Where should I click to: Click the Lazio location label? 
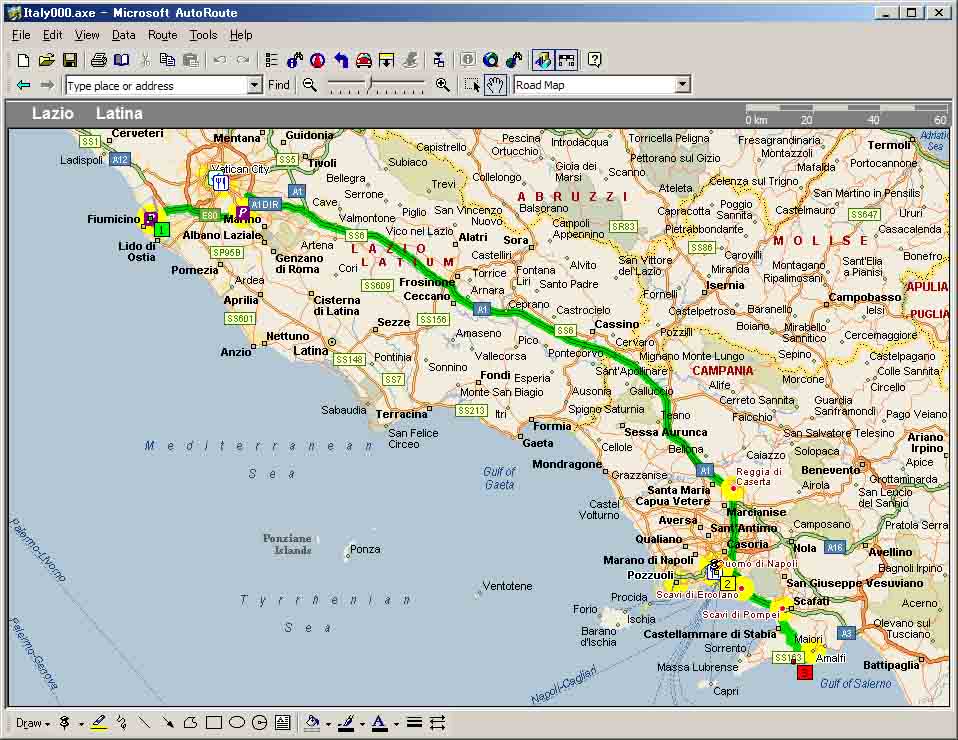53,113
